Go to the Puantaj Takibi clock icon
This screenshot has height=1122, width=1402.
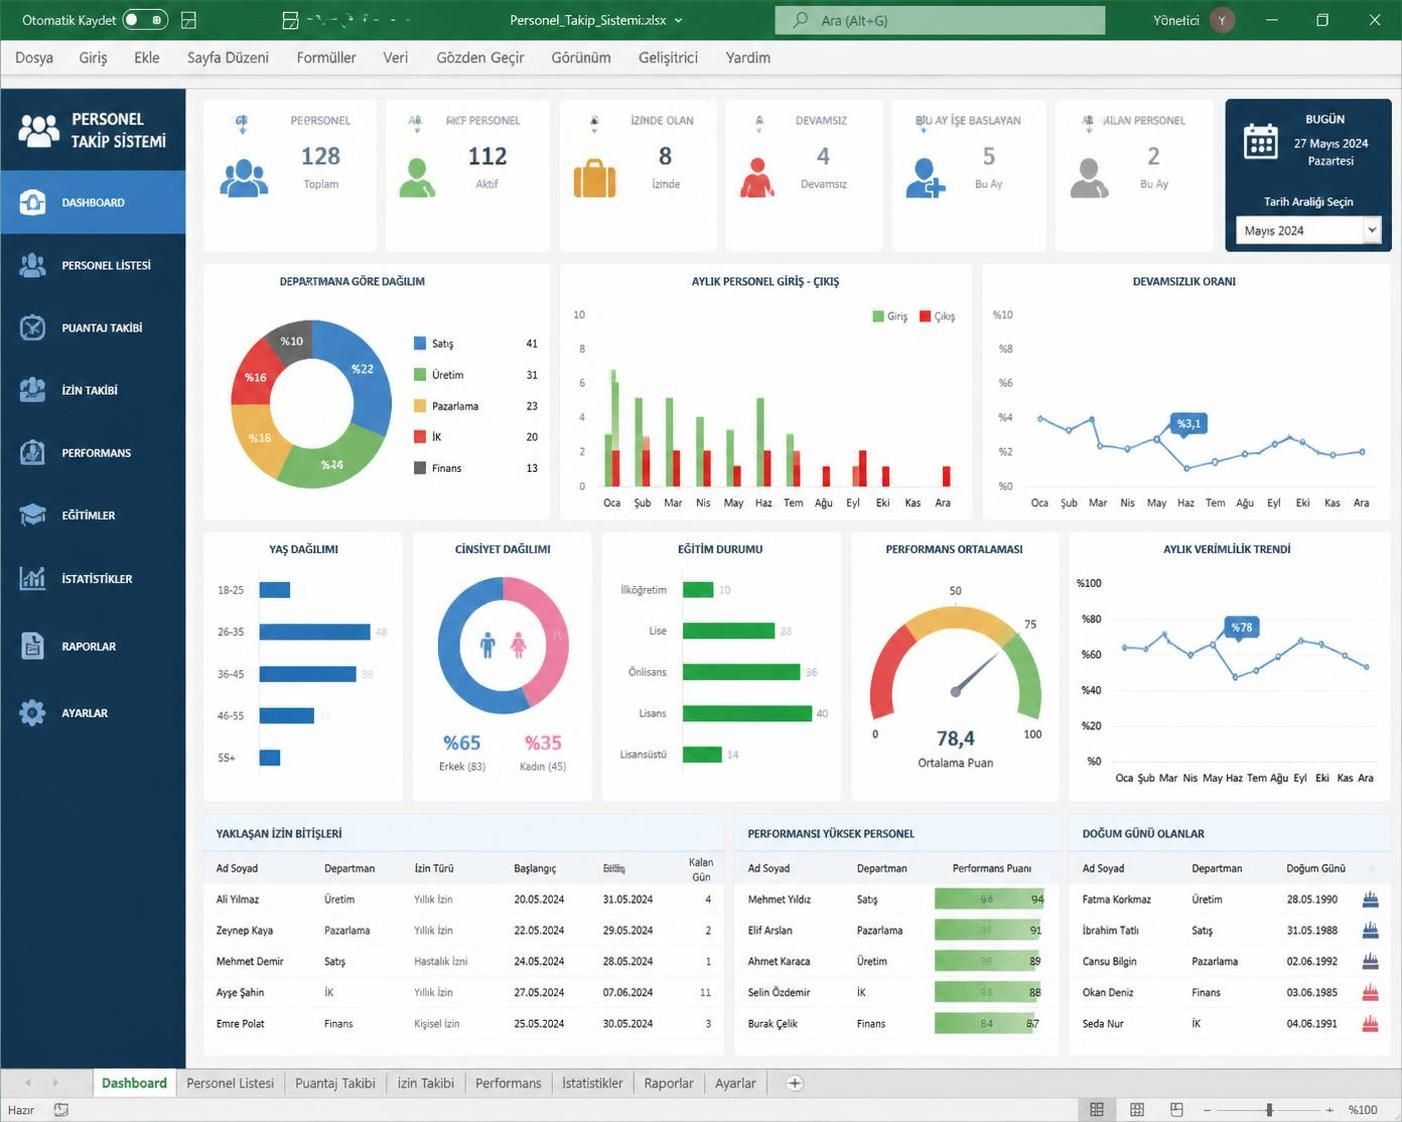[x=32, y=327]
